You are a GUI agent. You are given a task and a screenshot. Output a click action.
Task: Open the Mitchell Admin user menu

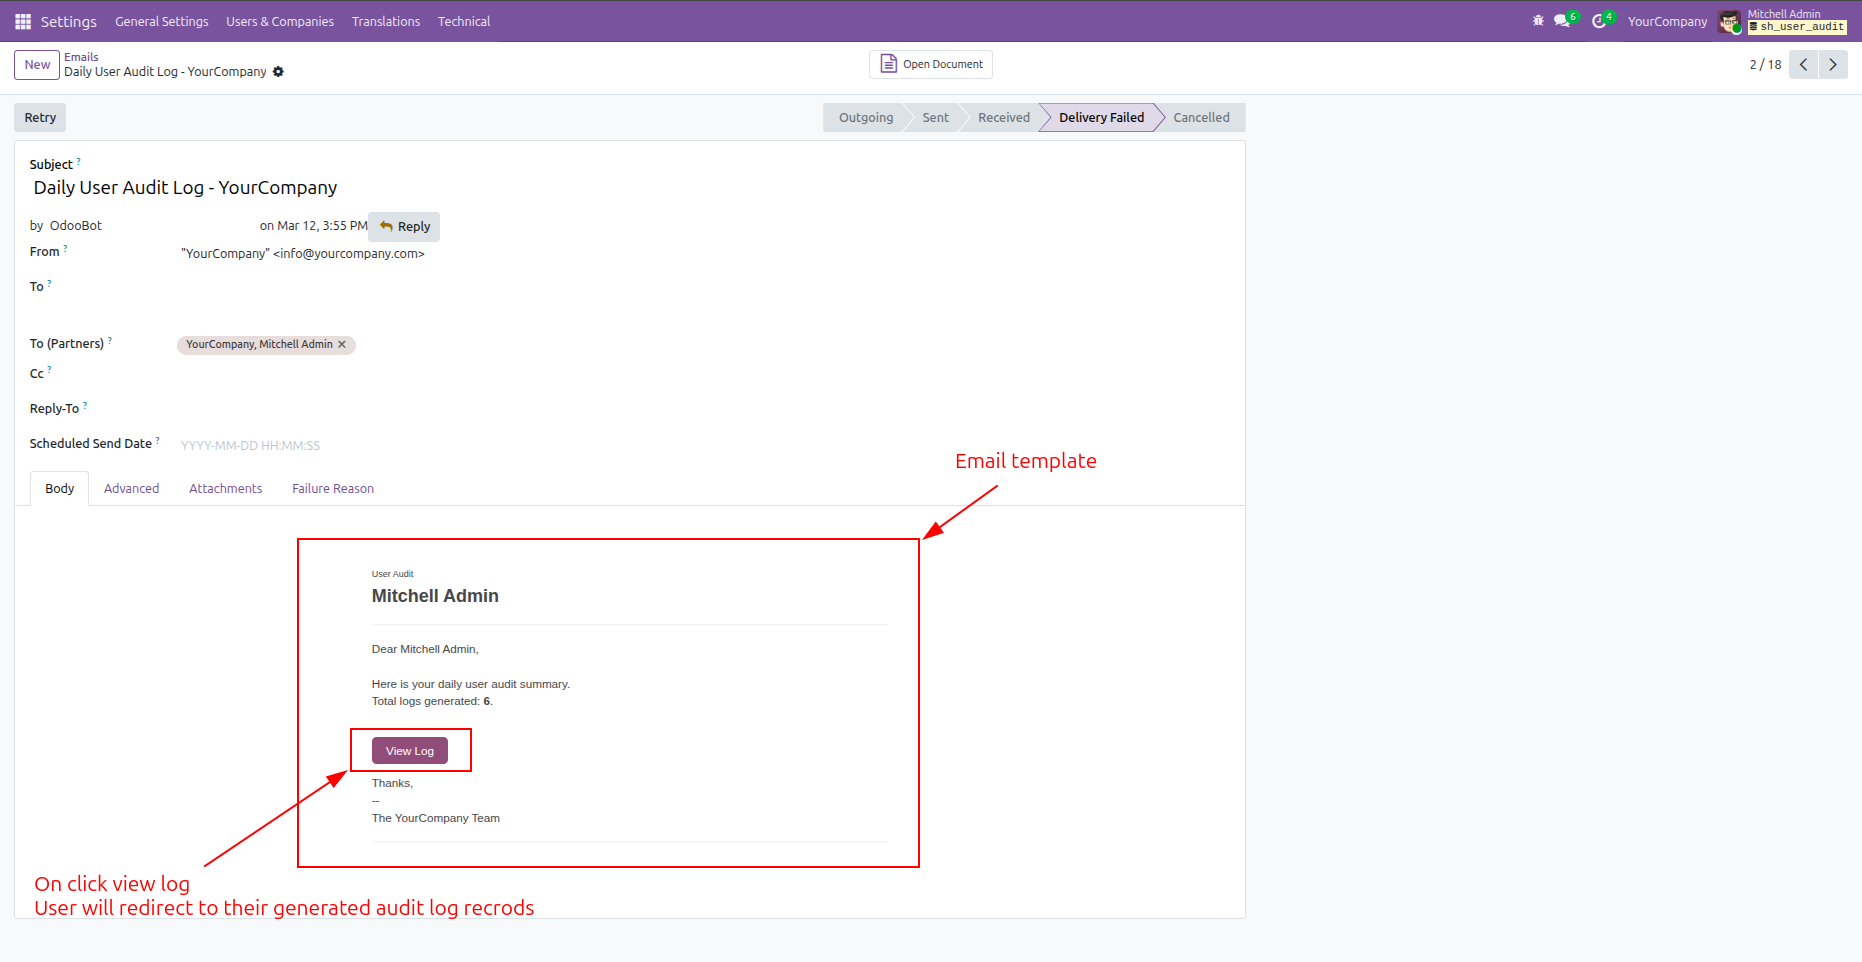1782,21
